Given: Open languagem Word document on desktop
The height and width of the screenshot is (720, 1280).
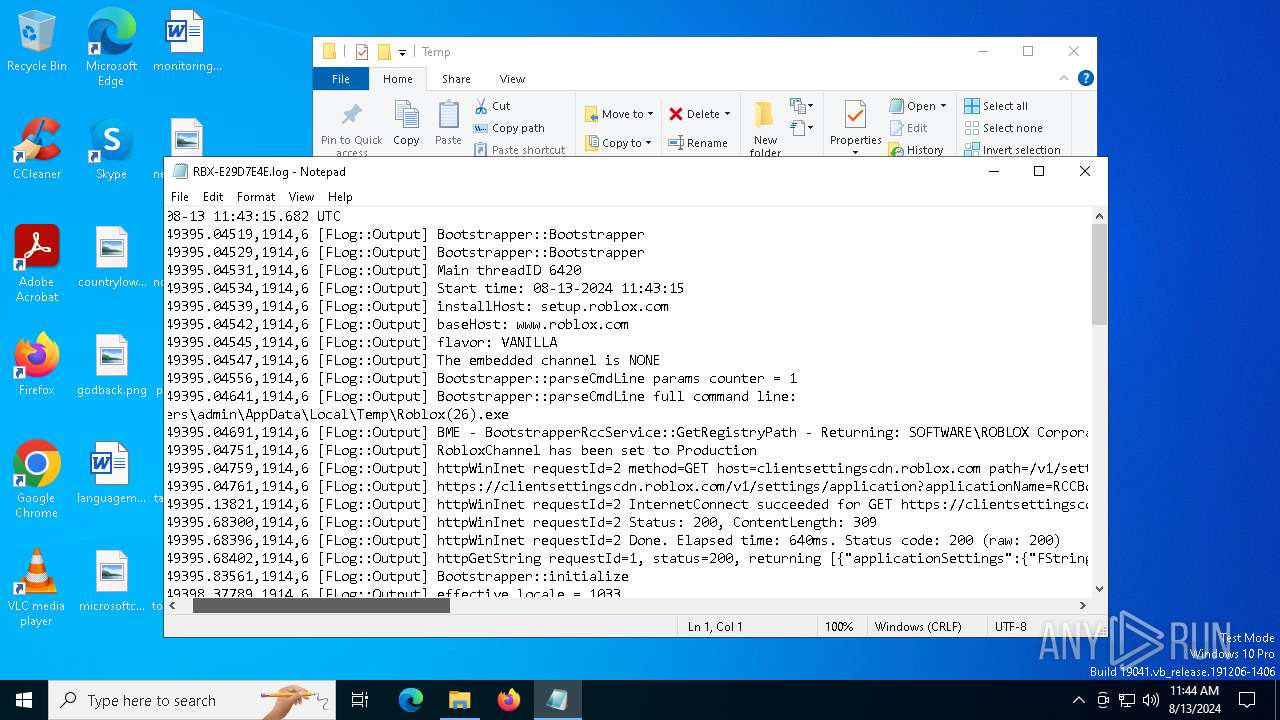Looking at the screenshot, I should (111, 473).
